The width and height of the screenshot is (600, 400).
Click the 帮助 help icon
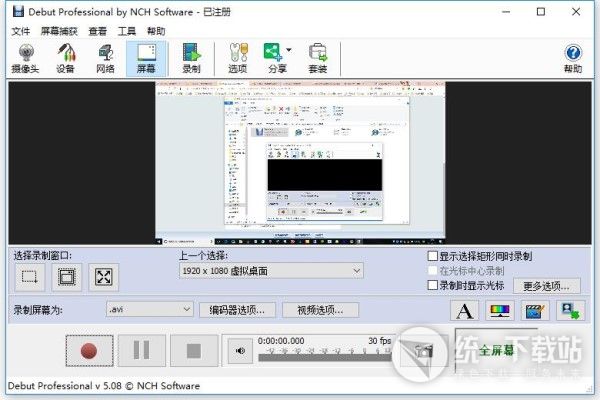tap(573, 58)
